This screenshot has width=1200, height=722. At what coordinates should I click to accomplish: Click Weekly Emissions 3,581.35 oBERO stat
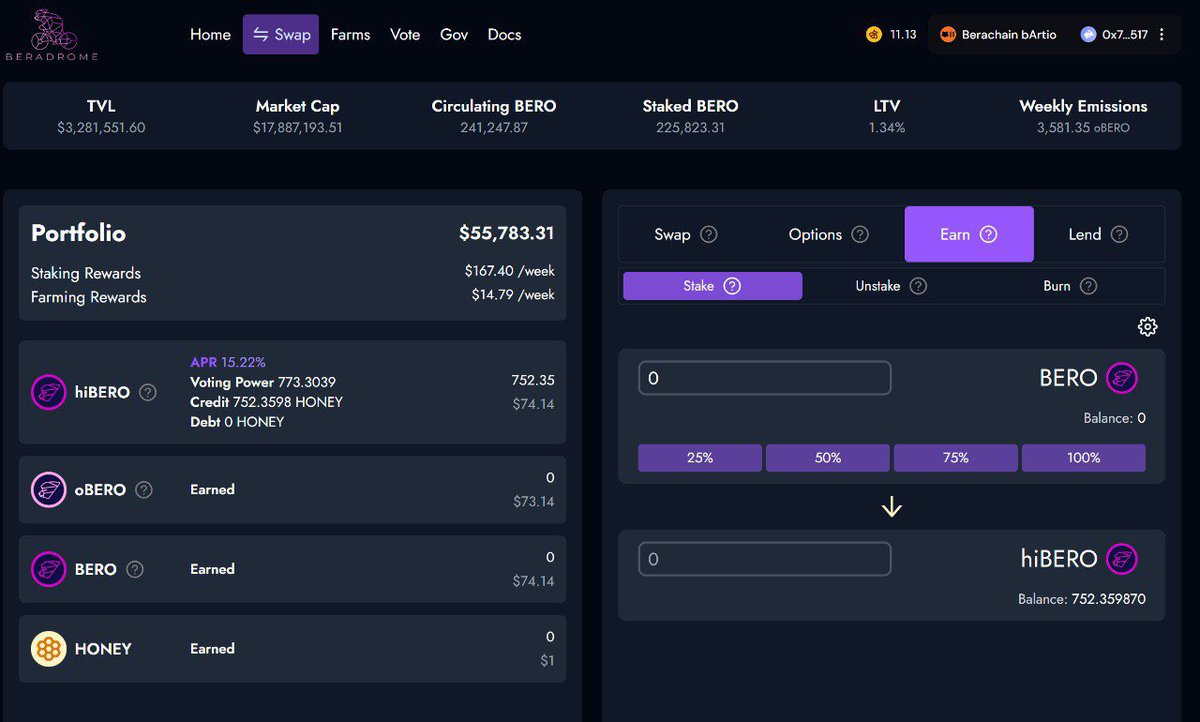(x=1083, y=116)
